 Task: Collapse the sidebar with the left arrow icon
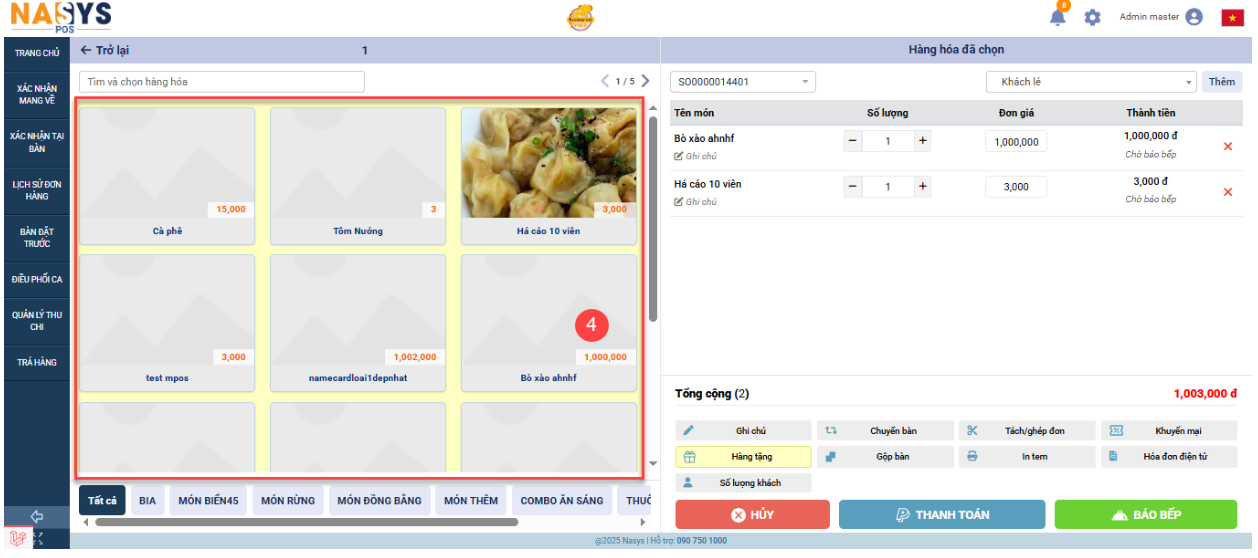point(37,516)
